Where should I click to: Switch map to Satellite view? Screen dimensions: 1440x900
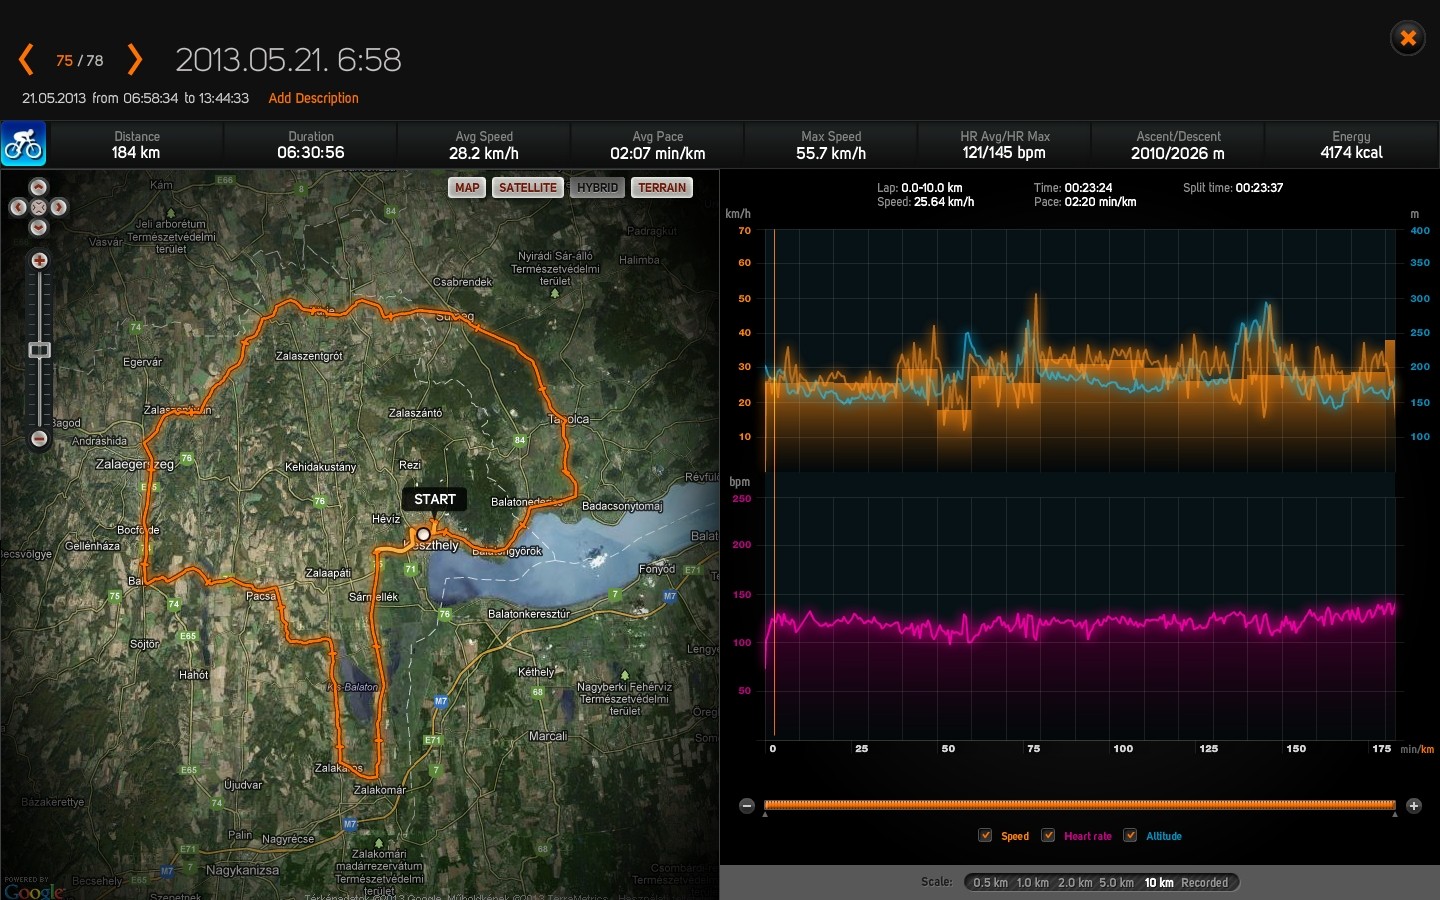(527, 187)
